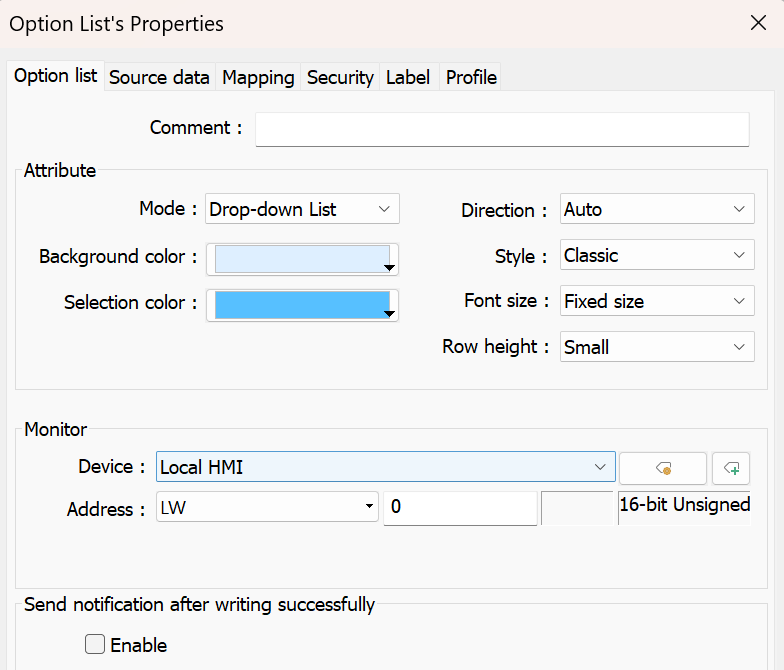This screenshot has height=670, width=784.
Task: Switch to the Source data tab
Action: (x=160, y=78)
